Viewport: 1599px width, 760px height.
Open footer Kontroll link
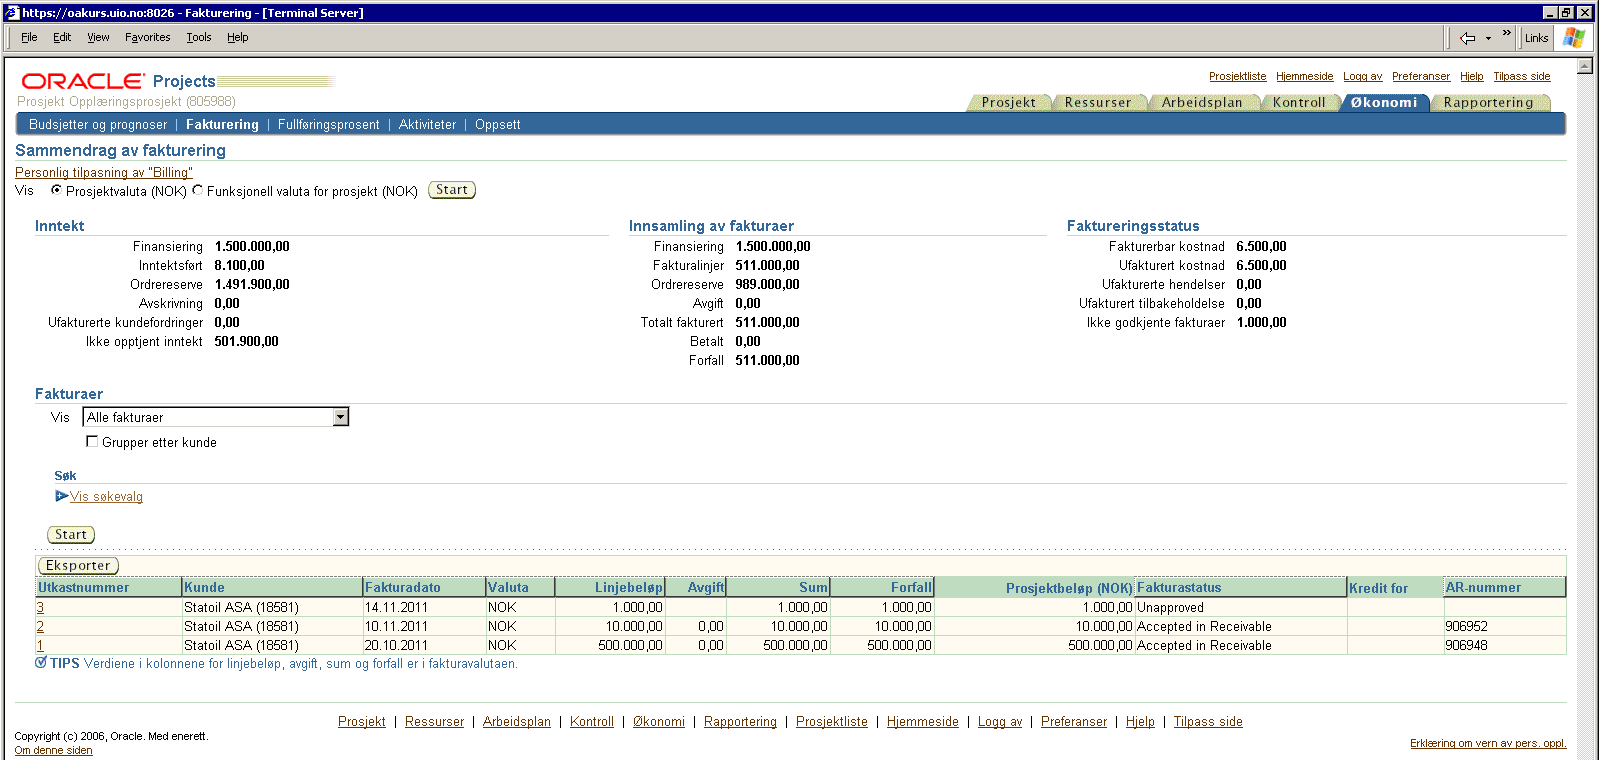click(592, 721)
